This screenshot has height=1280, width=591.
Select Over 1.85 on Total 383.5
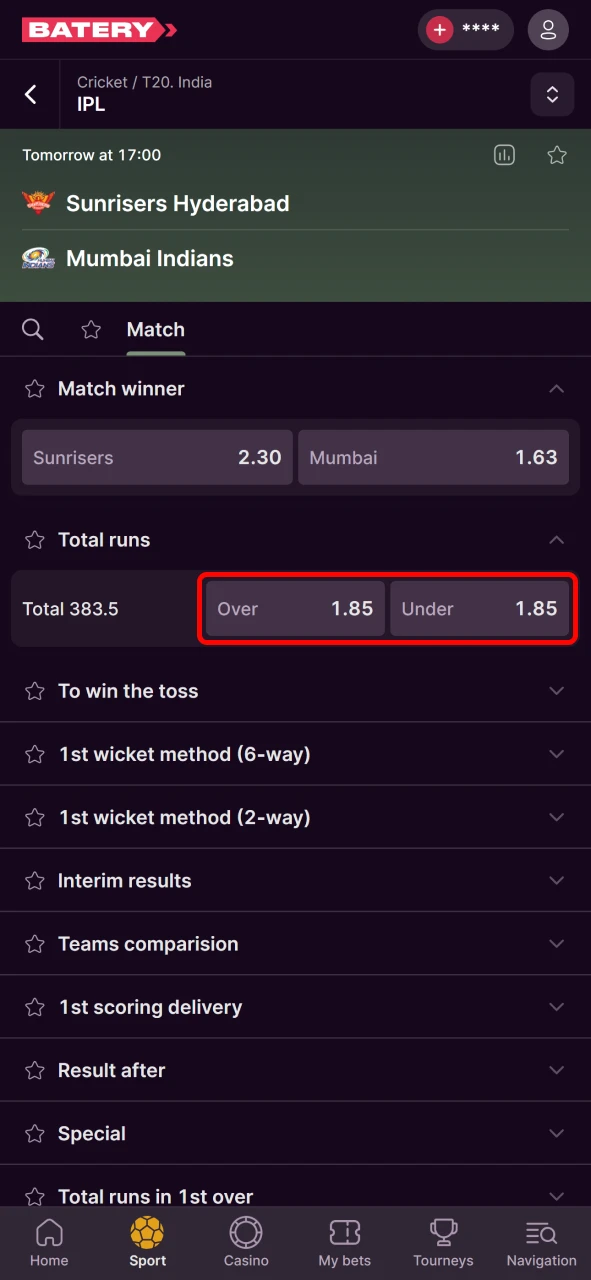293,608
